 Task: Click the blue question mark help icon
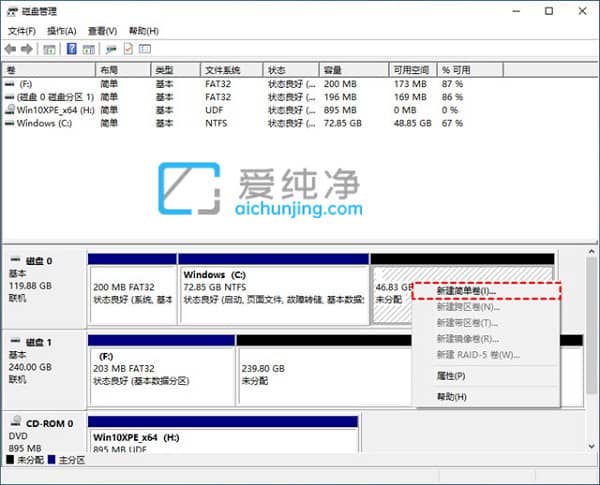72,49
